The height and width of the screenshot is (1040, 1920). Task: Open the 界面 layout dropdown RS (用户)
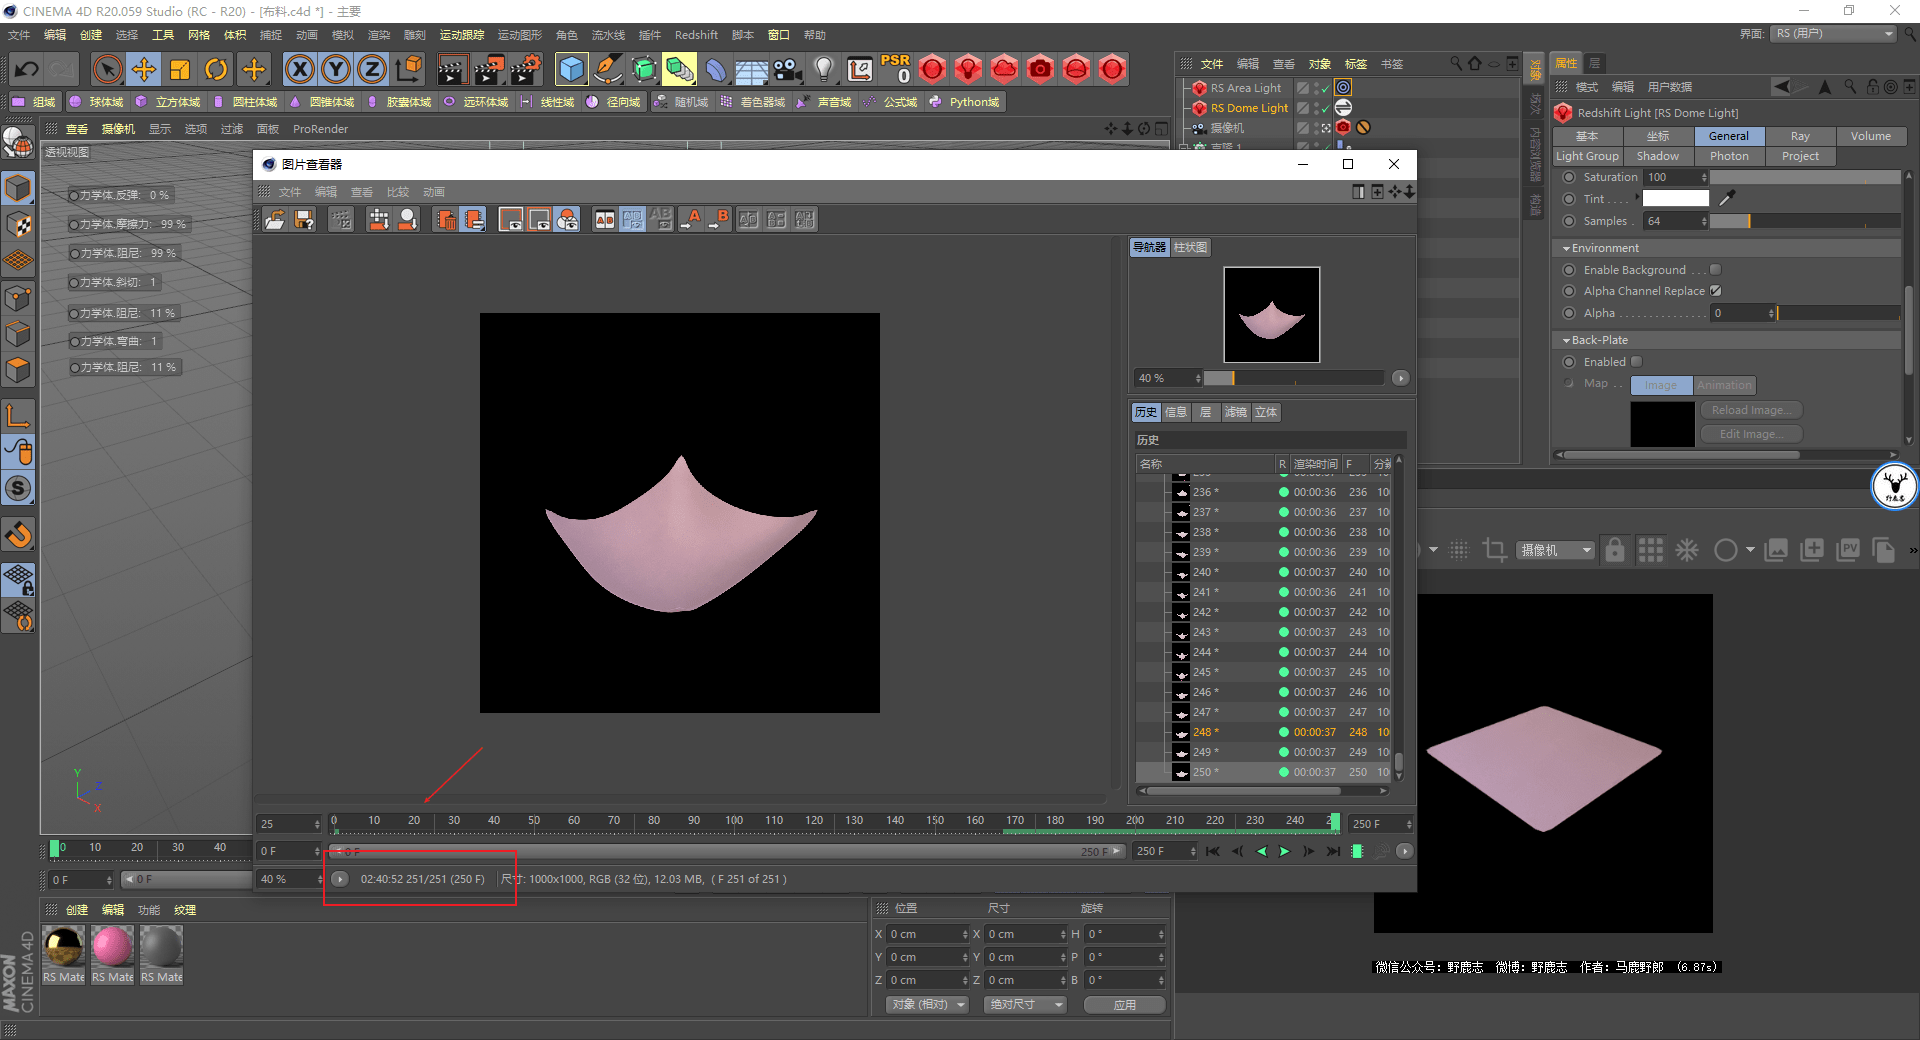pos(1834,33)
